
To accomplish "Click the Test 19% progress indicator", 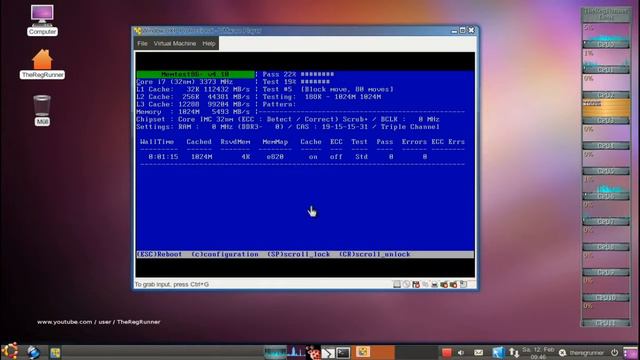I will 296,82.
